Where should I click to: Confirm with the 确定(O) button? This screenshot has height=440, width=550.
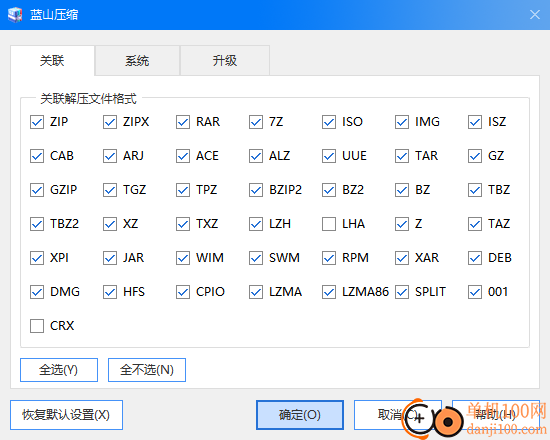(x=300, y=415)
